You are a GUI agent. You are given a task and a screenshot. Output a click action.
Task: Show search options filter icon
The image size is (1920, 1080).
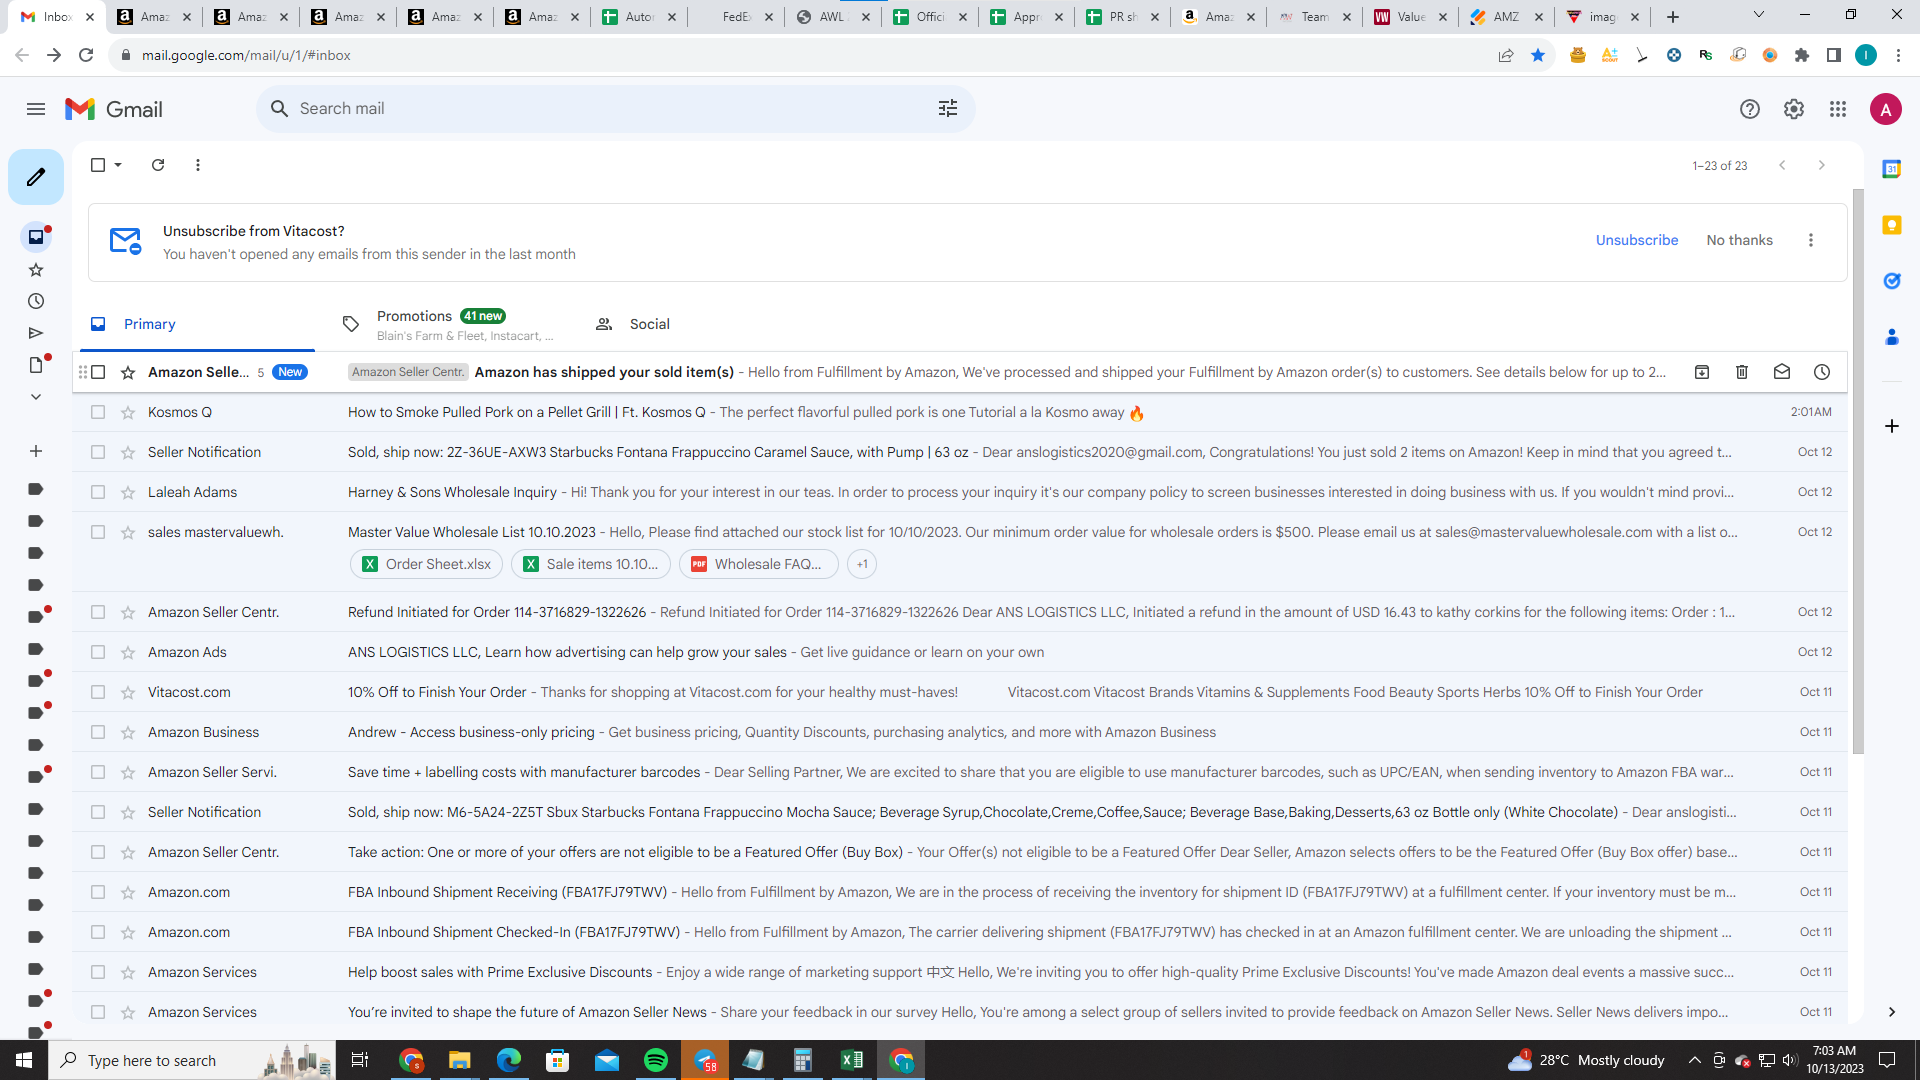click(x=948, y=108)
